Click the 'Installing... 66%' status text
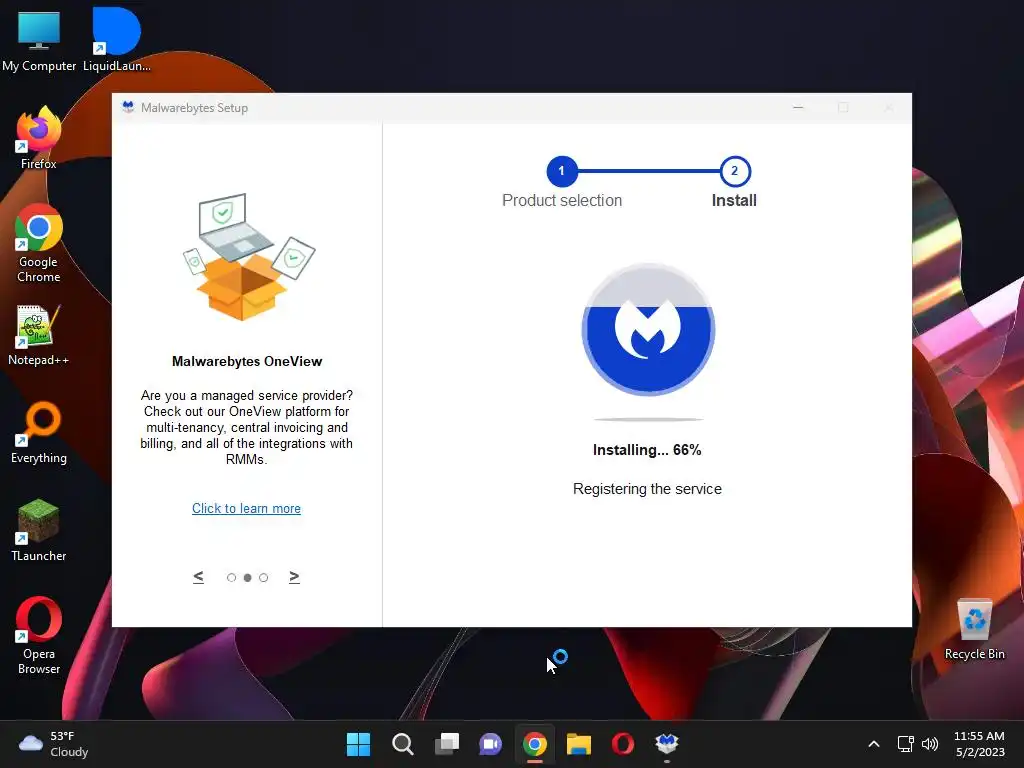The width and height of the screenshot is (1024, 768). [x=647, y=450]
